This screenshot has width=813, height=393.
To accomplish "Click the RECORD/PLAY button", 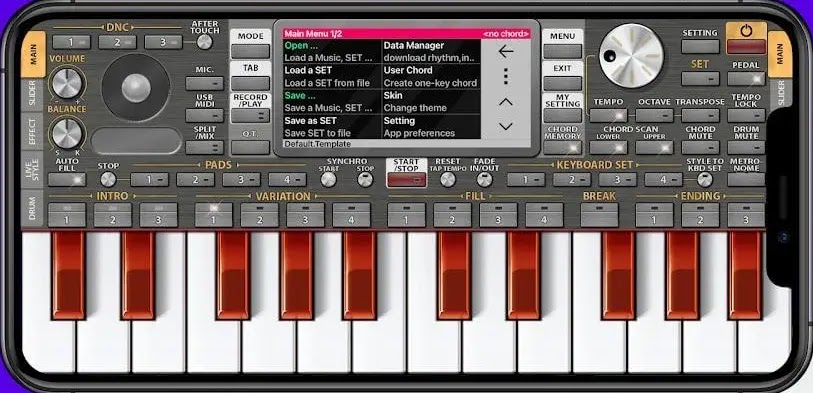I will coord(250,115).
